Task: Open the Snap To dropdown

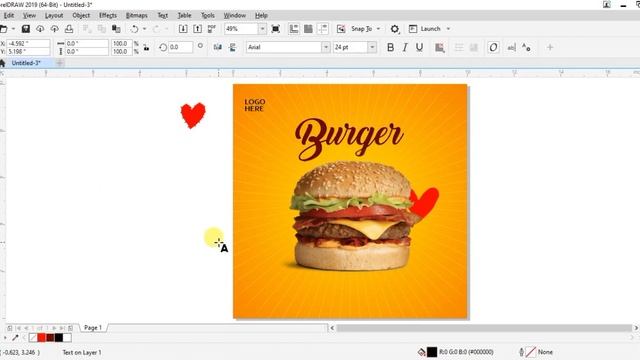Action: [378, 29]
